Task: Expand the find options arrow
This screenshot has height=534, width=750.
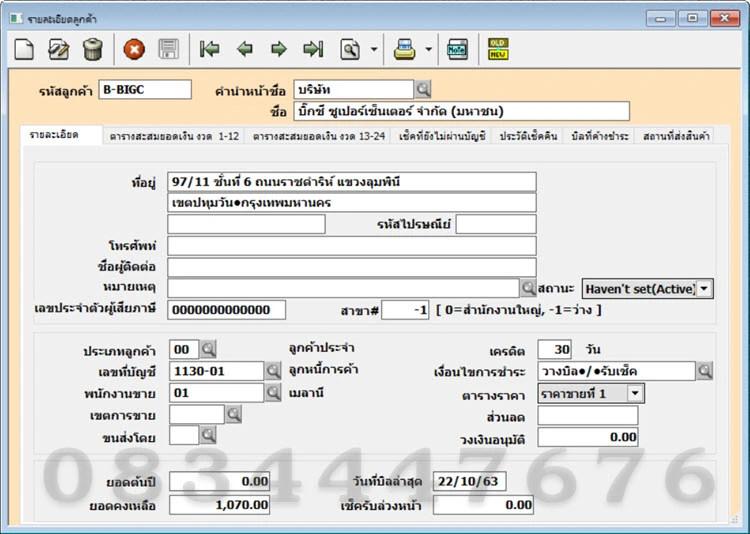Action: pos(374,49)
